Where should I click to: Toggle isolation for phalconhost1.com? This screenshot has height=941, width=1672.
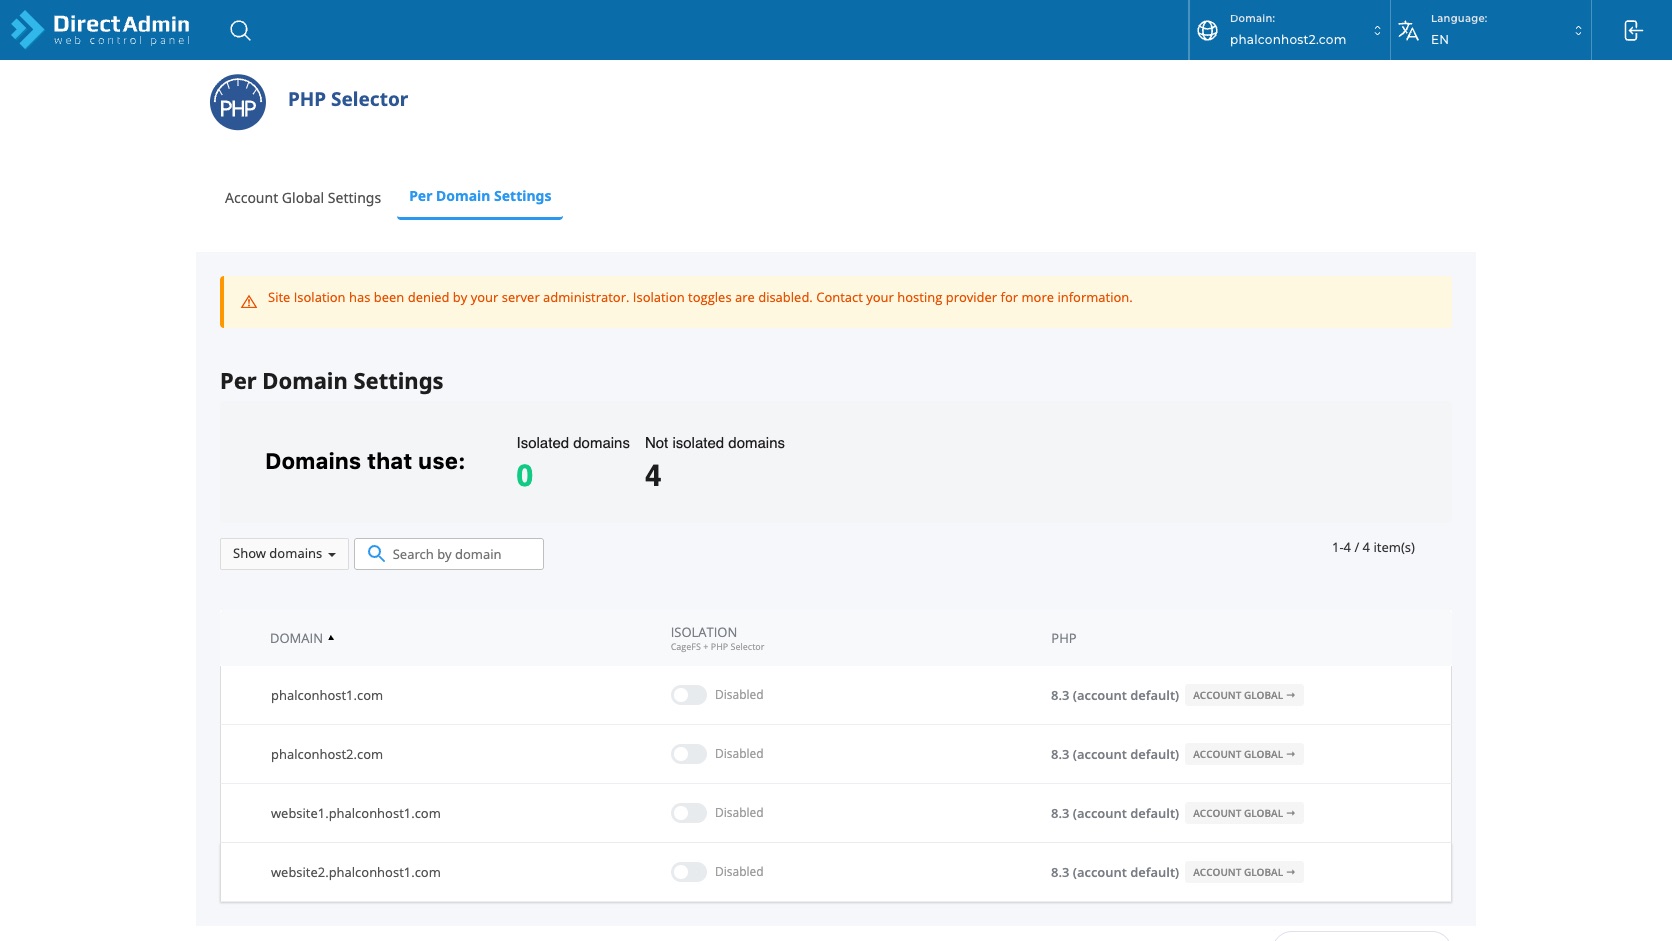click(x=688, y=695)
